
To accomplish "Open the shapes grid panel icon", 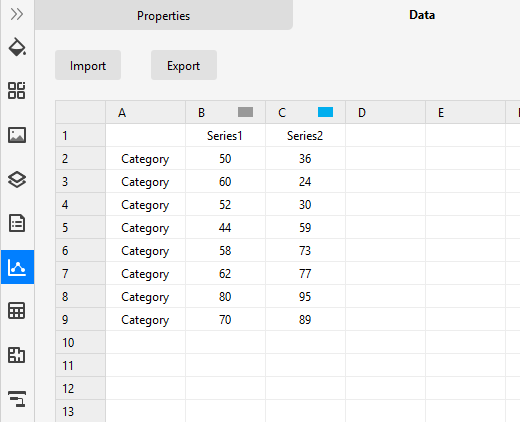I will click(x=17, y=90).
